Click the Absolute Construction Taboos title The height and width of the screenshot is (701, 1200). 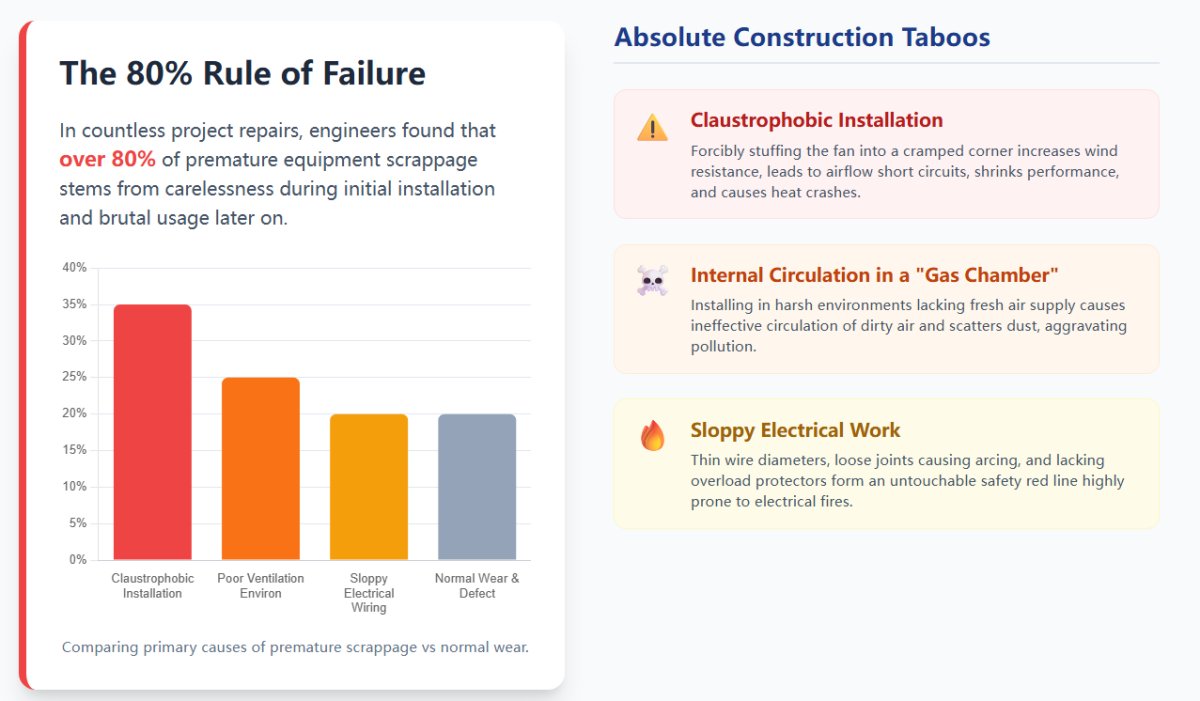click(x=801, y=38)
